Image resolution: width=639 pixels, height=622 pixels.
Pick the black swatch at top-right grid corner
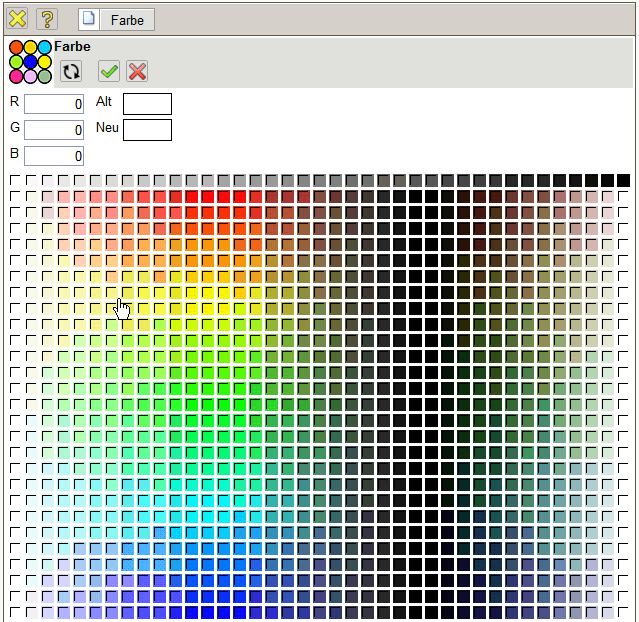(624, 180)
